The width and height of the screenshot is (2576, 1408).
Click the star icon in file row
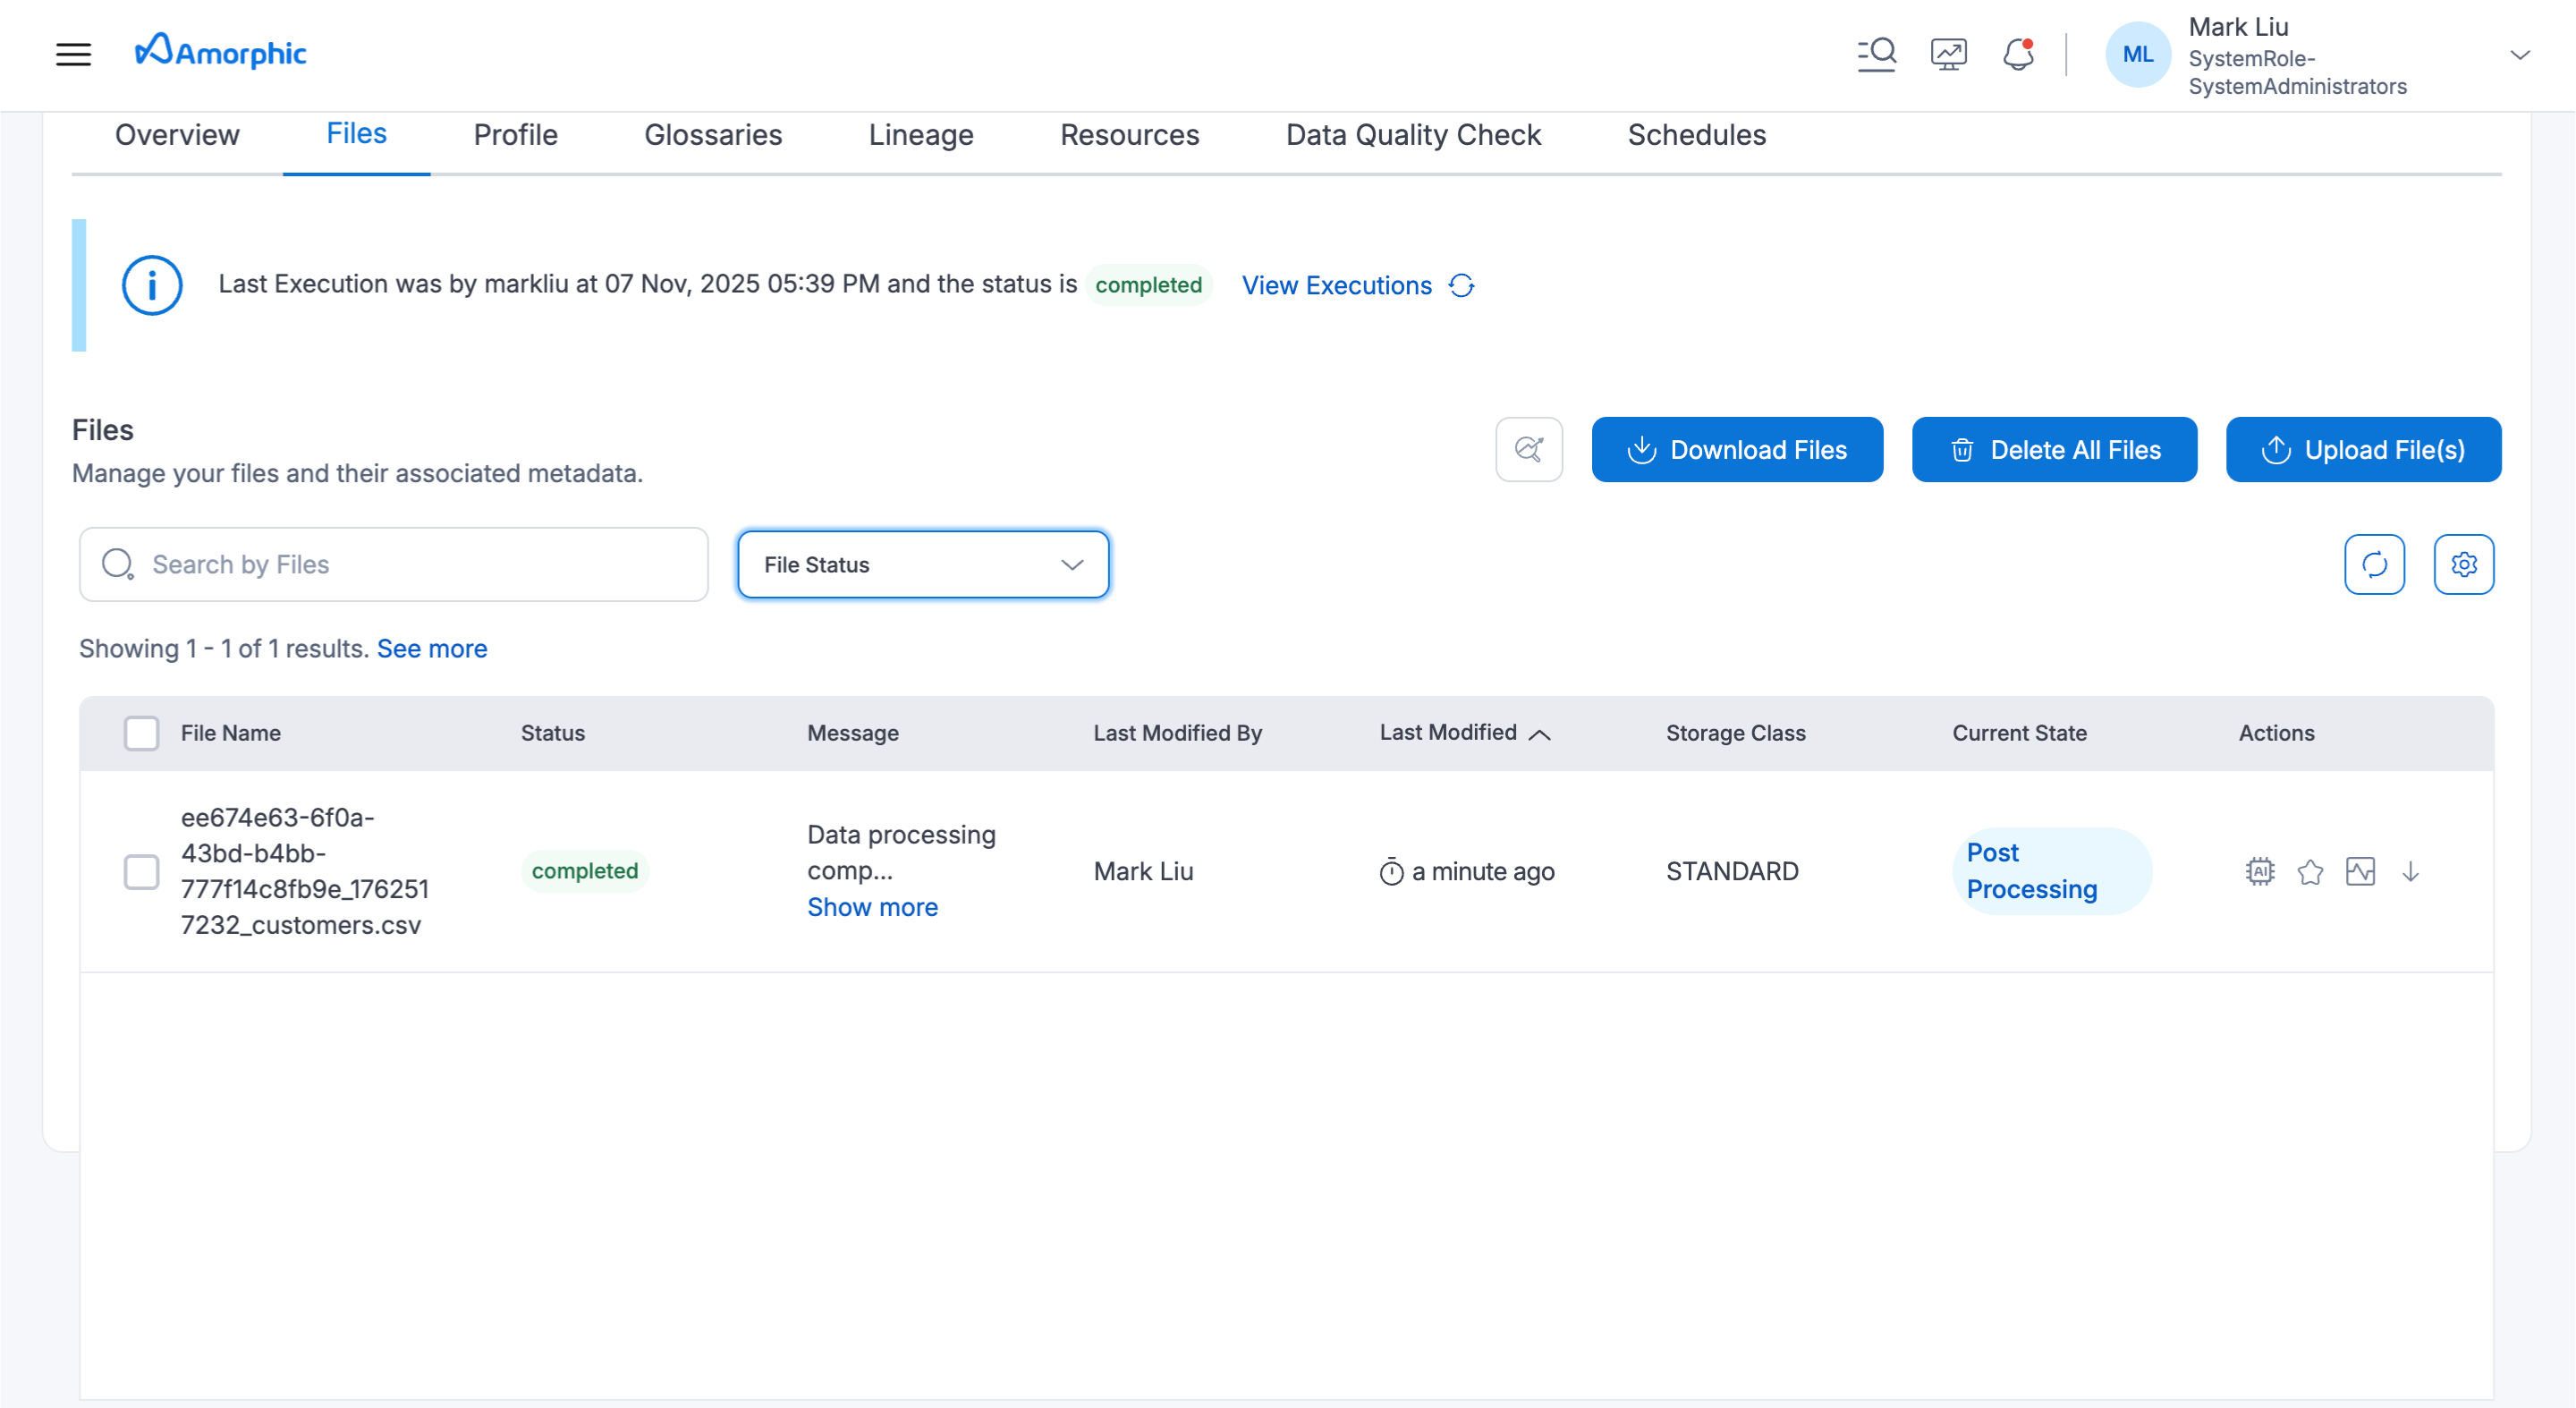(x=2310, y=872)
